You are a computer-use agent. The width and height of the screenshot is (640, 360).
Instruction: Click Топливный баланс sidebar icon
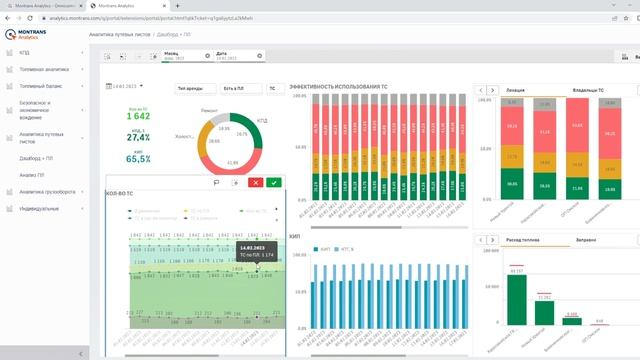coord(10,86)
